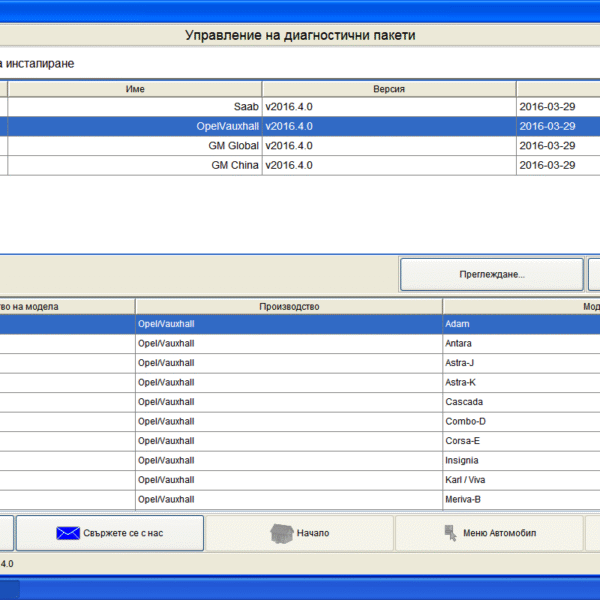Click the house icon beside Начало
600x600 pixels.
pos(282,533)
